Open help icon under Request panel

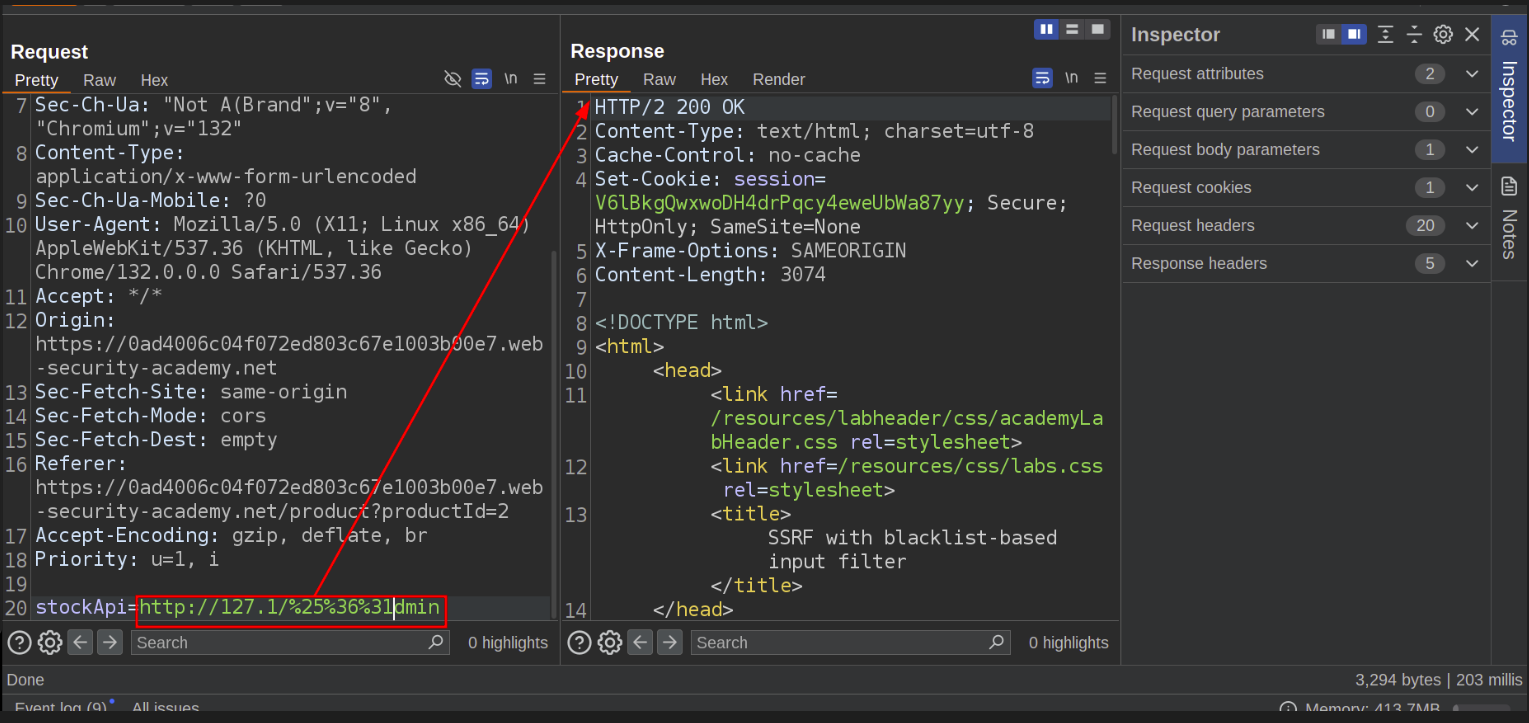point(18,642)
